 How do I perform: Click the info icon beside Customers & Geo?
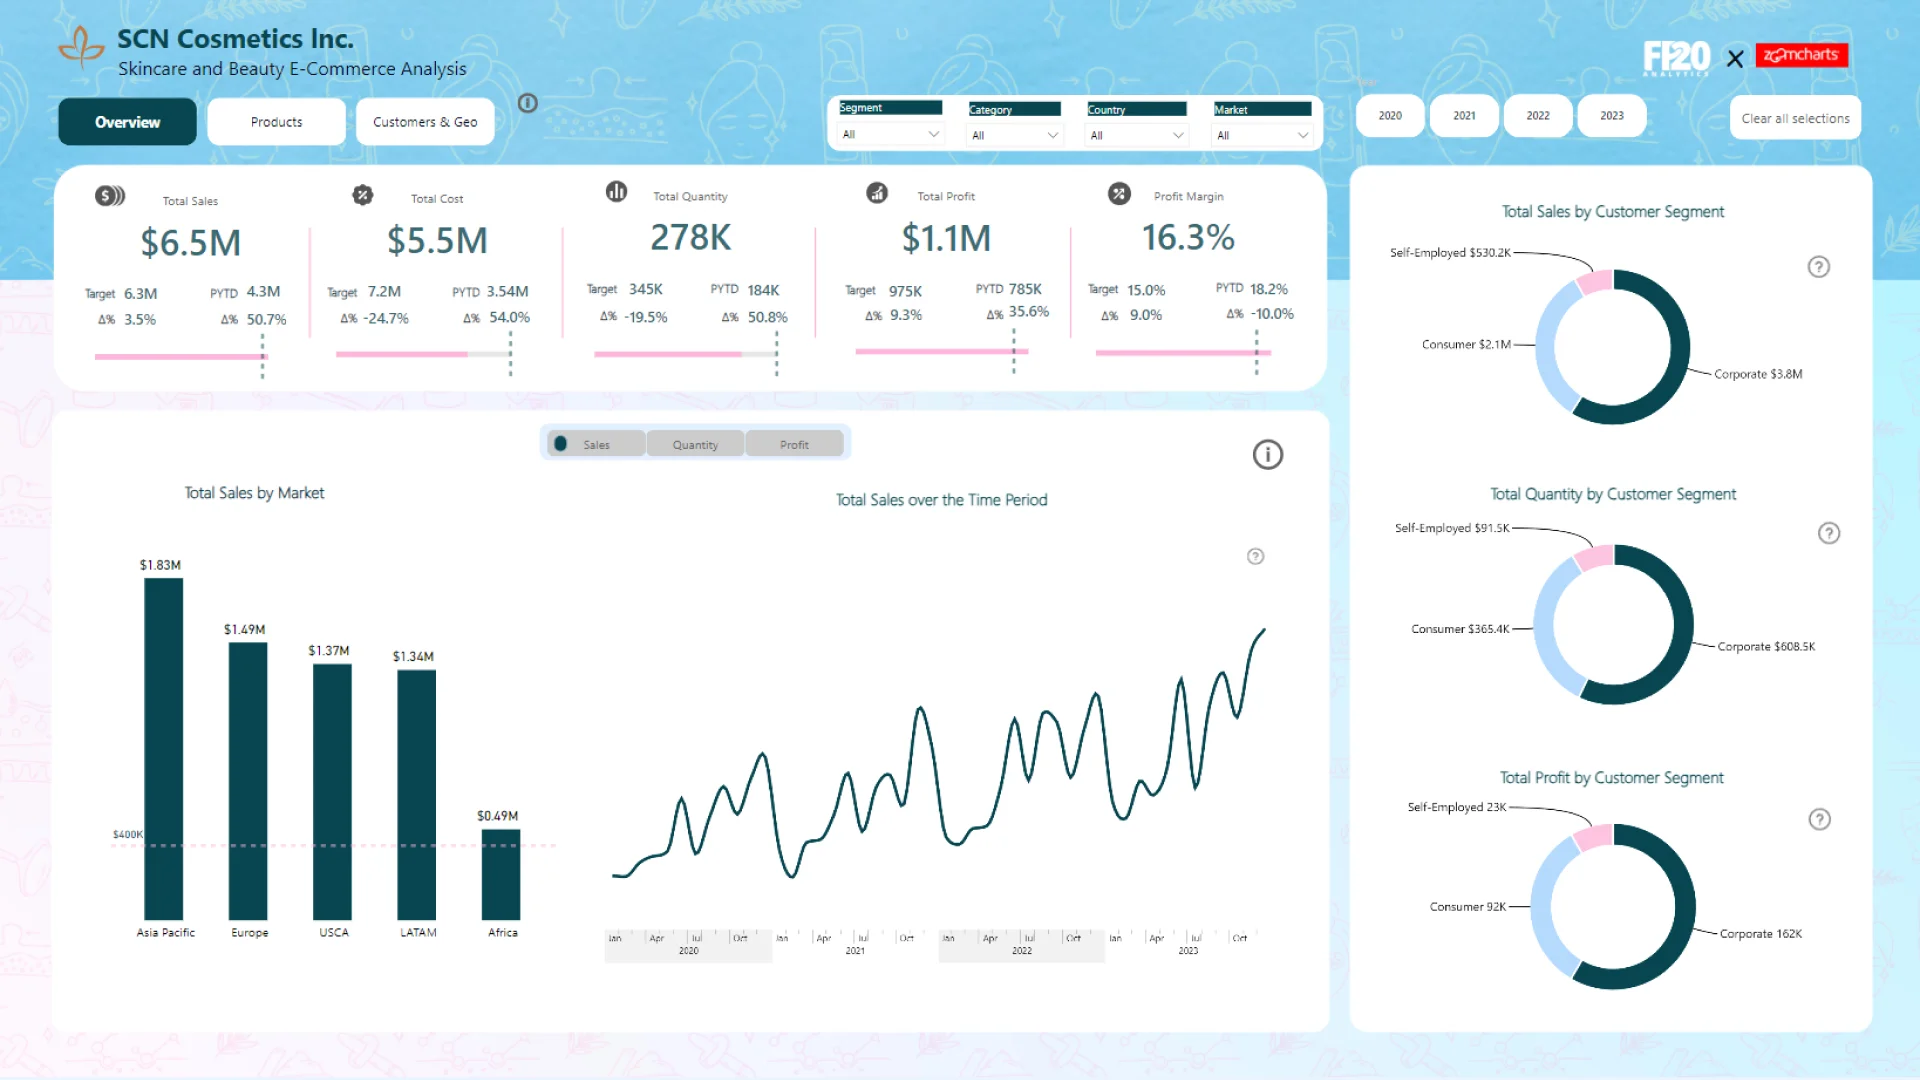(x=528, y=103)
